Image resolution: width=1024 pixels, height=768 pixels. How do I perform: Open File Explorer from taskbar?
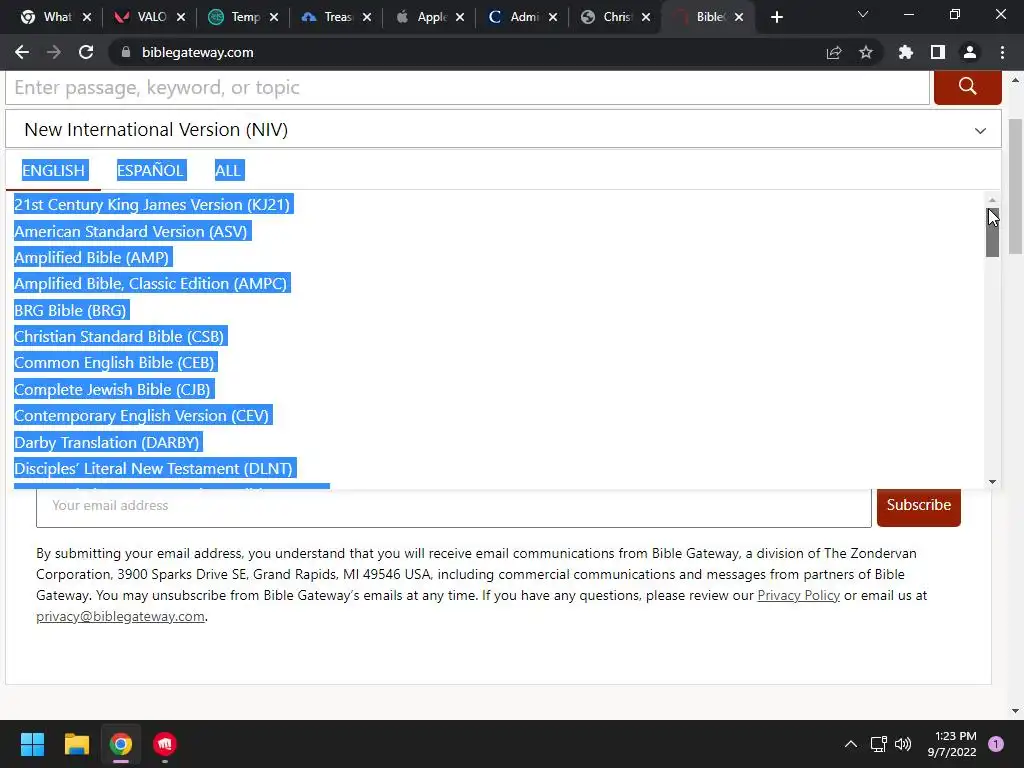coord(76,744)
